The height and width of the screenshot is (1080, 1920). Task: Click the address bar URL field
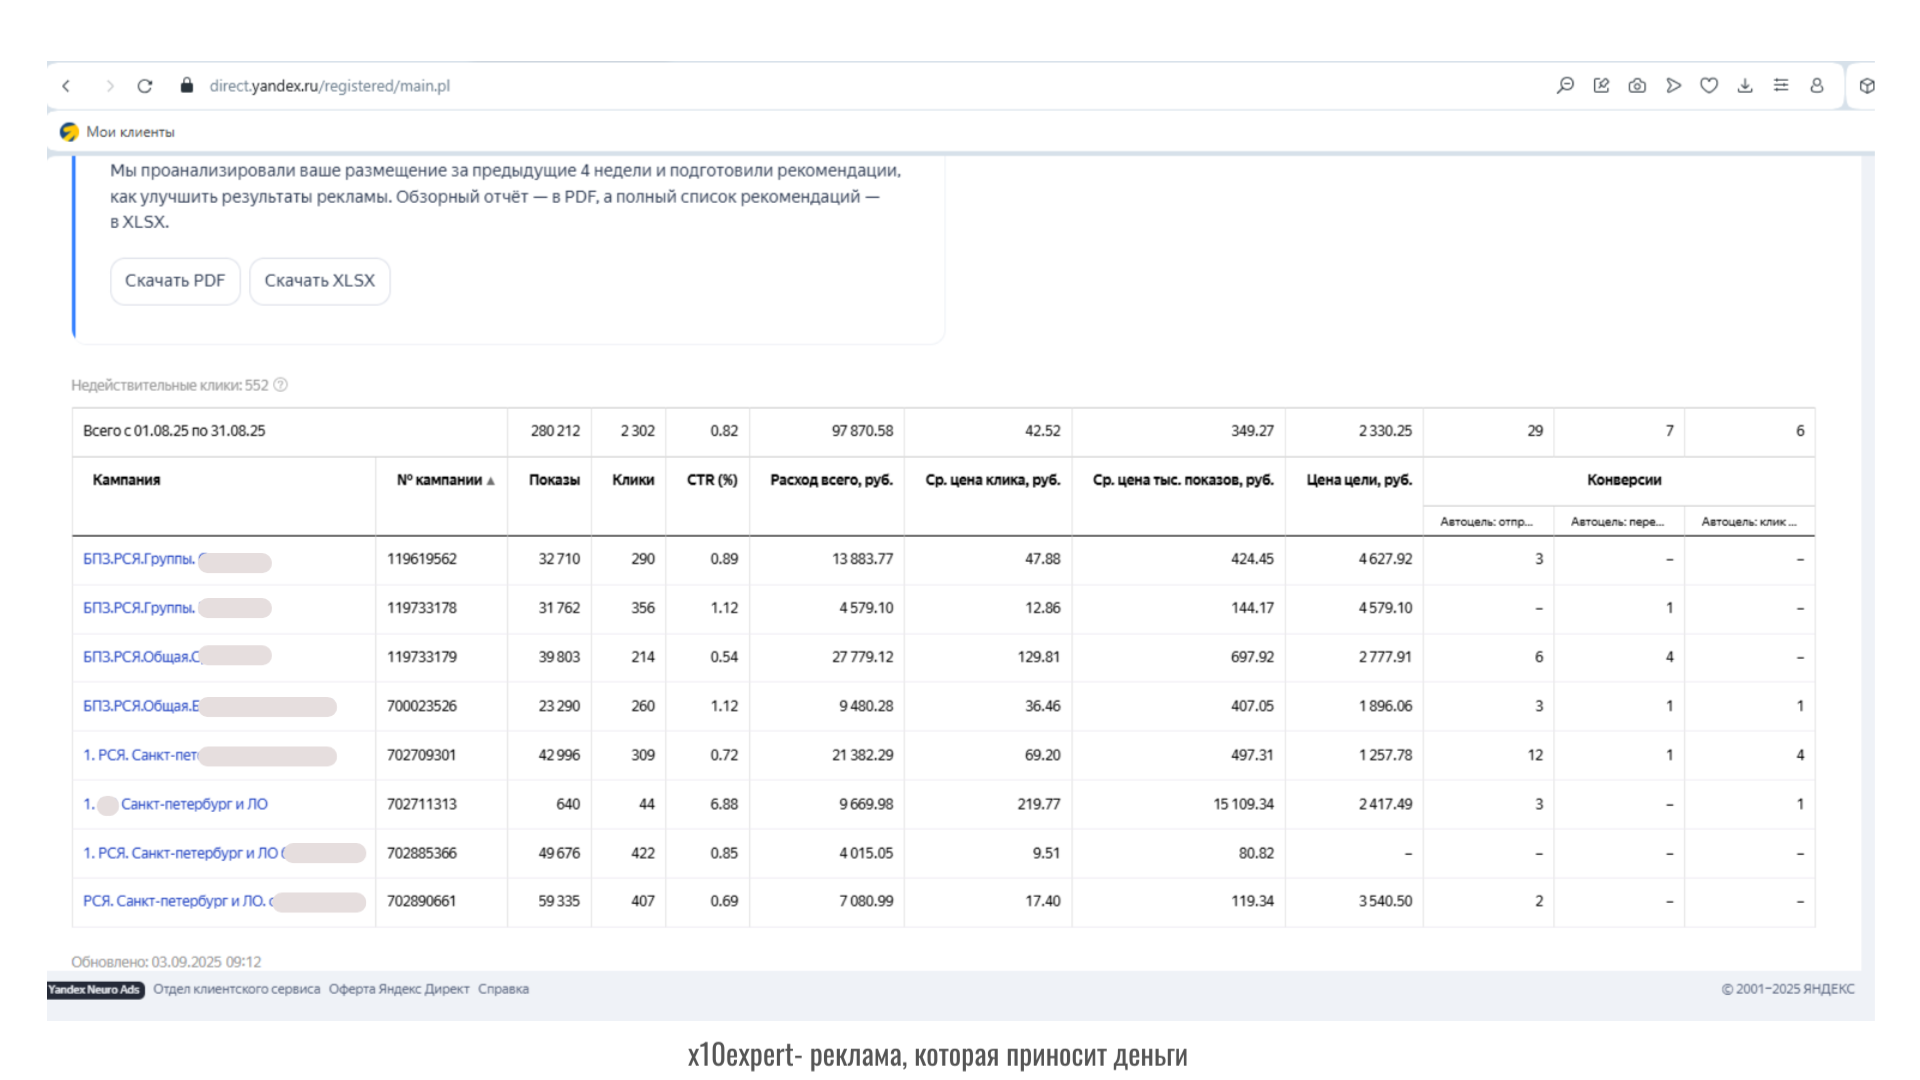330,86
